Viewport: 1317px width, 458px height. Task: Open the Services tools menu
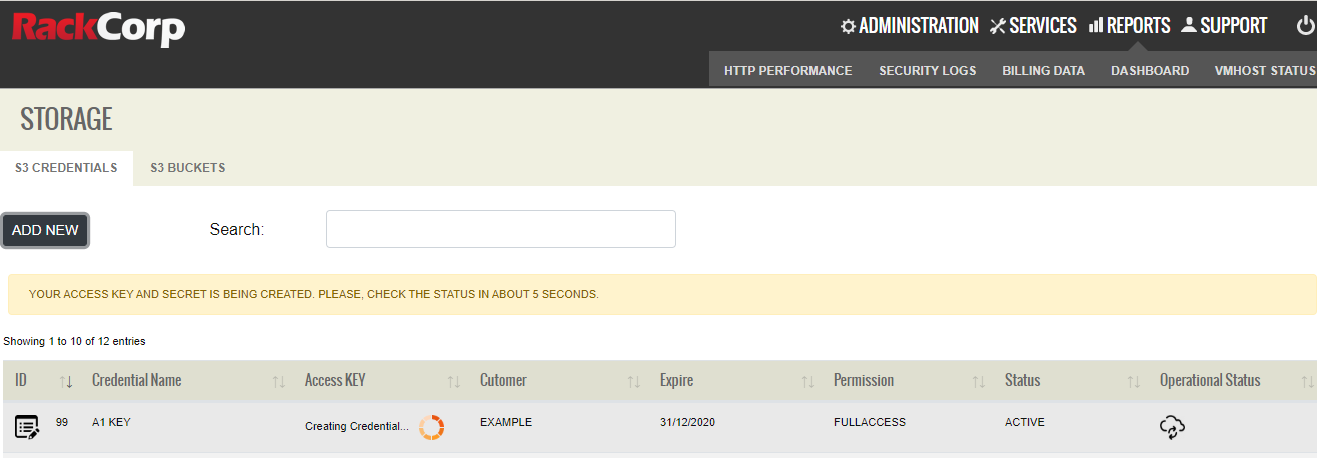click(1033, 26)
